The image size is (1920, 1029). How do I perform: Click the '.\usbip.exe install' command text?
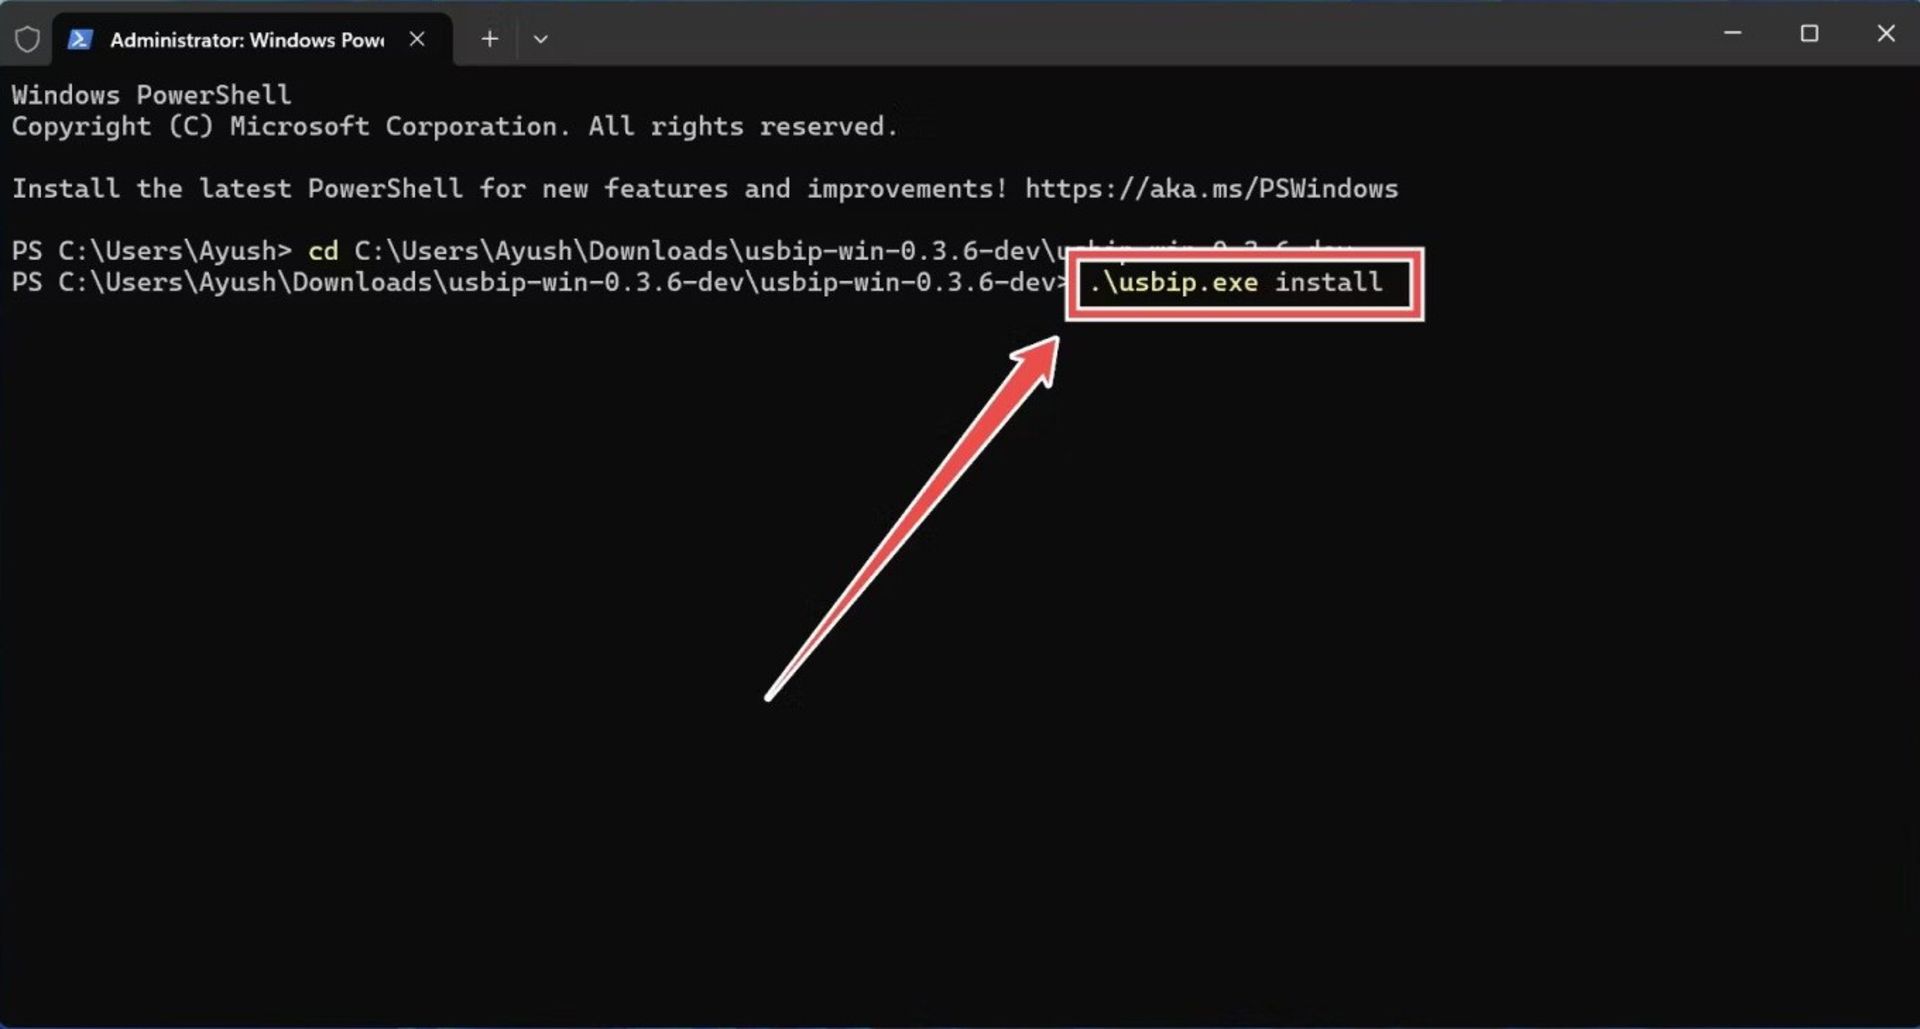pos(1236,282)
